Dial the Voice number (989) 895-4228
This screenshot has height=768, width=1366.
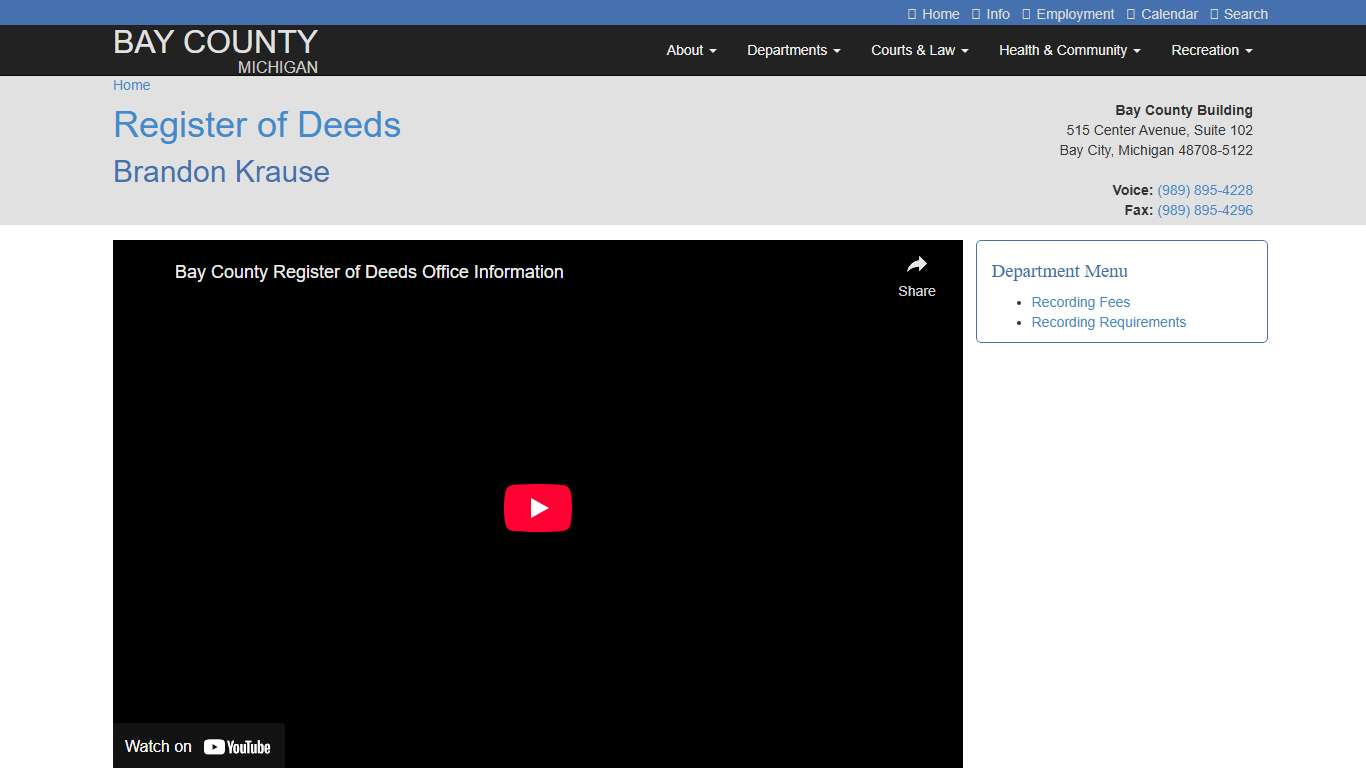click(1205, 190)
